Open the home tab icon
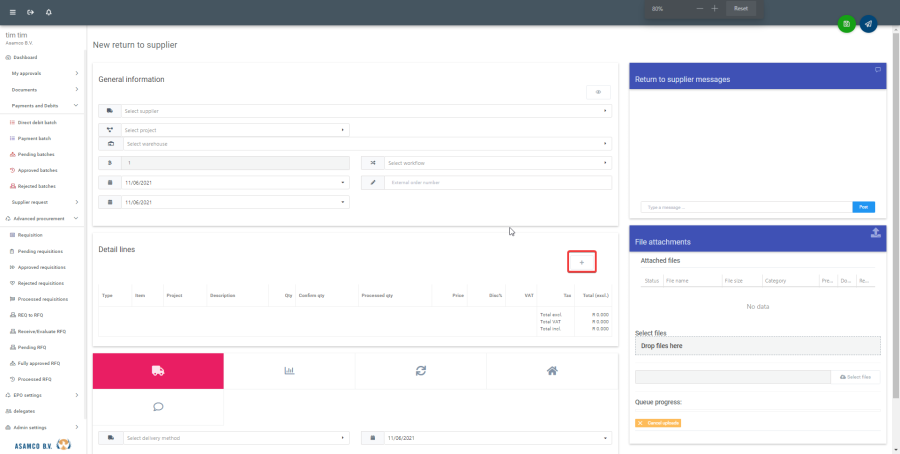Screen dimensions: 900x454 coord(551,370)
